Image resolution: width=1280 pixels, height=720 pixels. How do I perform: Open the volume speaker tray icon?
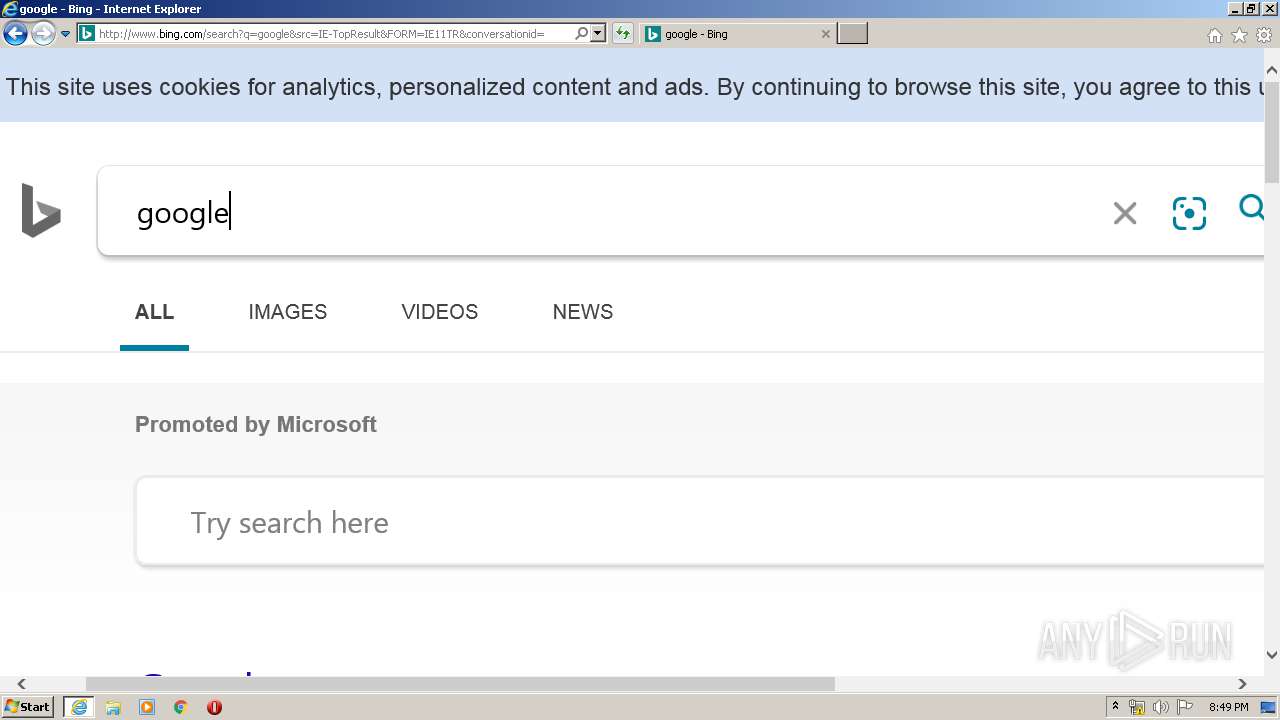click(x=1161, y=707)
